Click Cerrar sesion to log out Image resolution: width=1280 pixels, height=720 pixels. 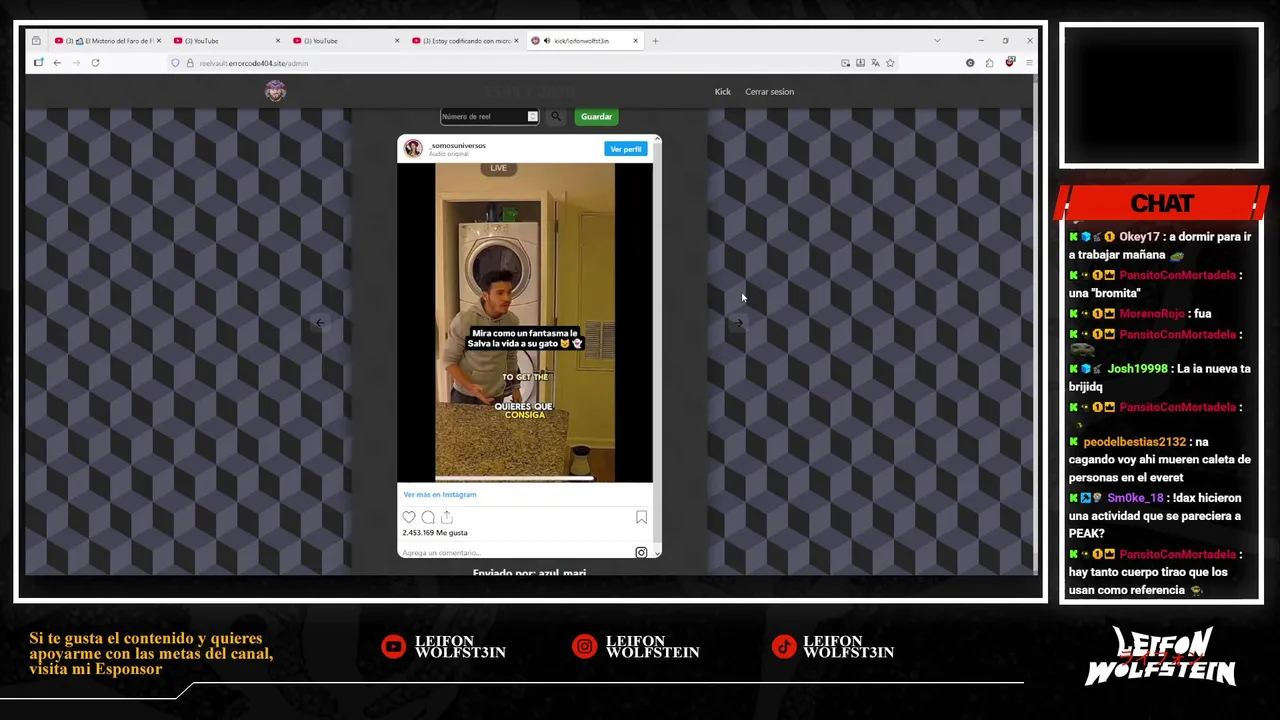[x=769, y=92]
